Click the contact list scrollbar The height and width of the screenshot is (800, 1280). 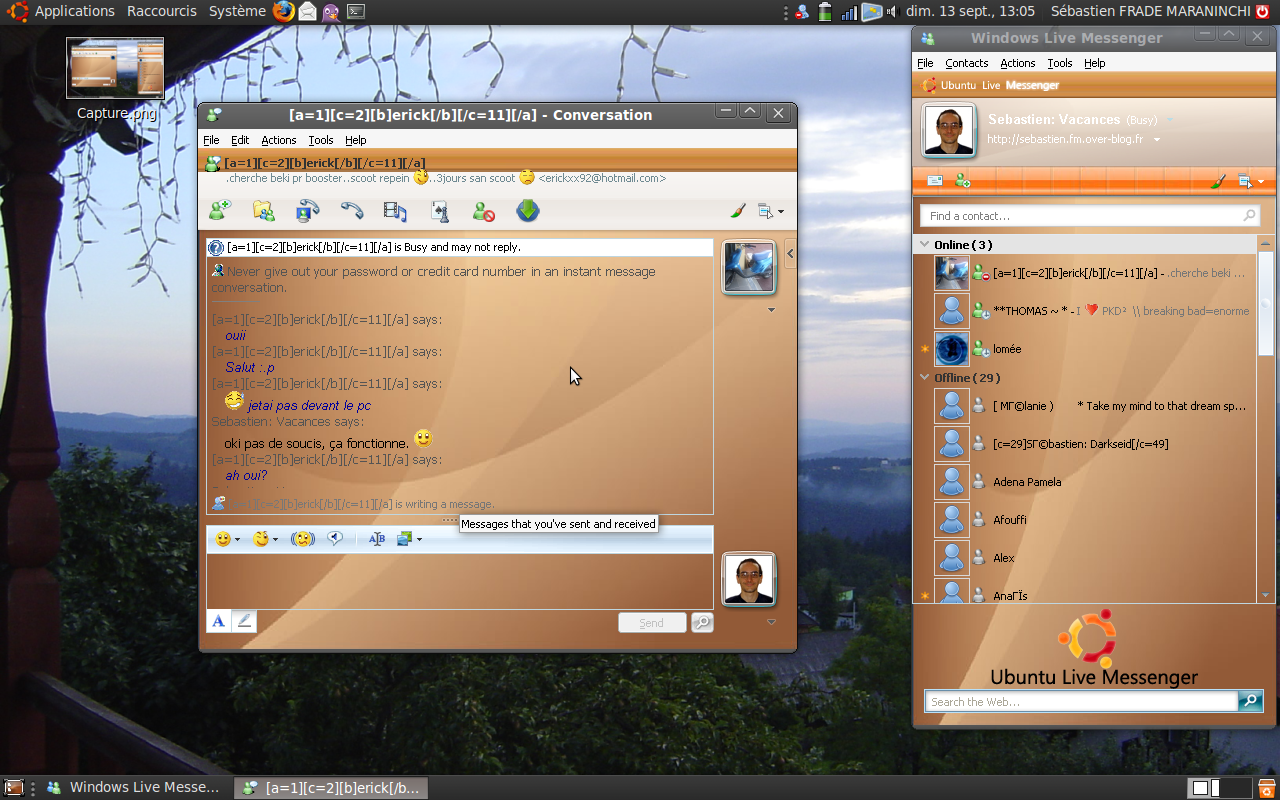tap(1265, 304)
